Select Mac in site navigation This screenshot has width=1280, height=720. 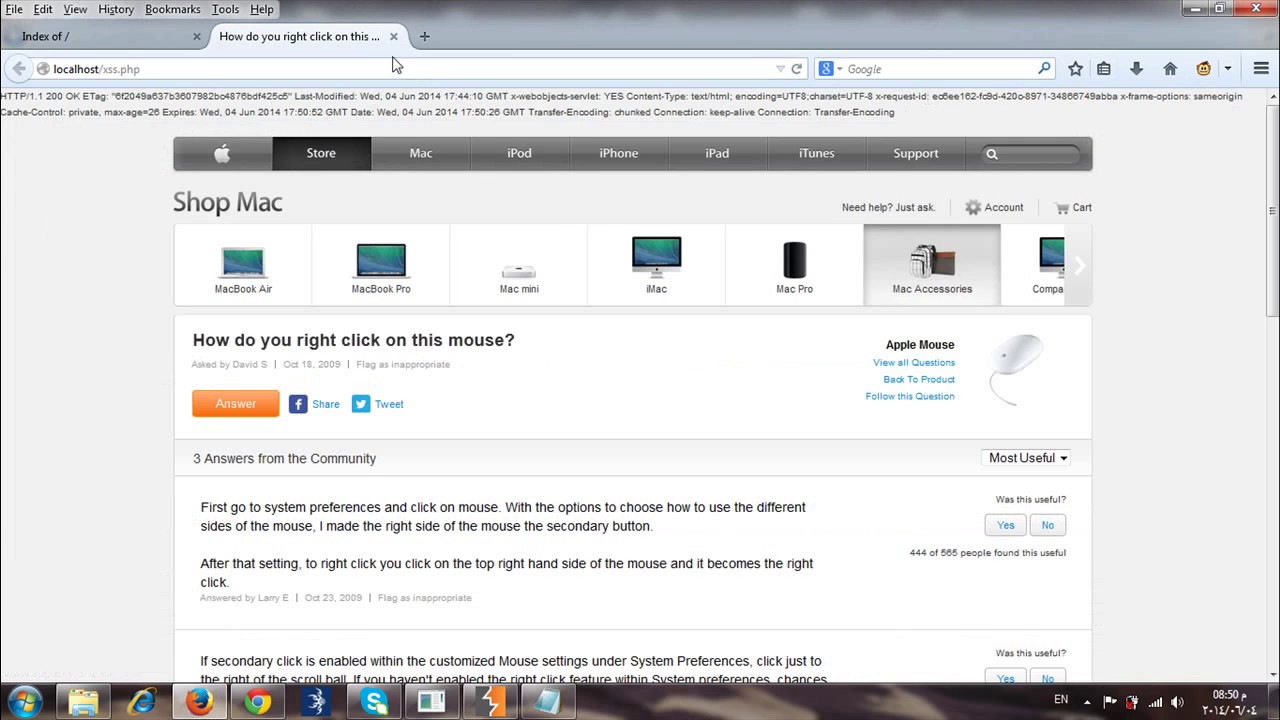pos(421,153)
